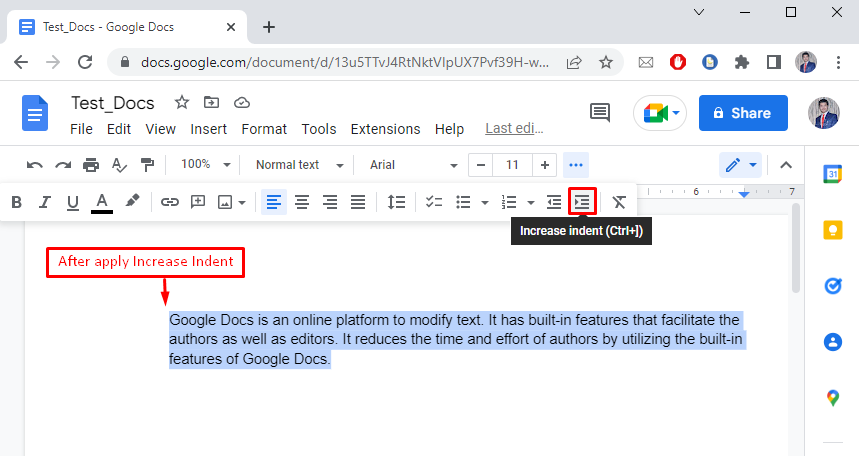This screenshot has width=859, height=456.
Task: Open the Edit menu
Action: [118, 129]
